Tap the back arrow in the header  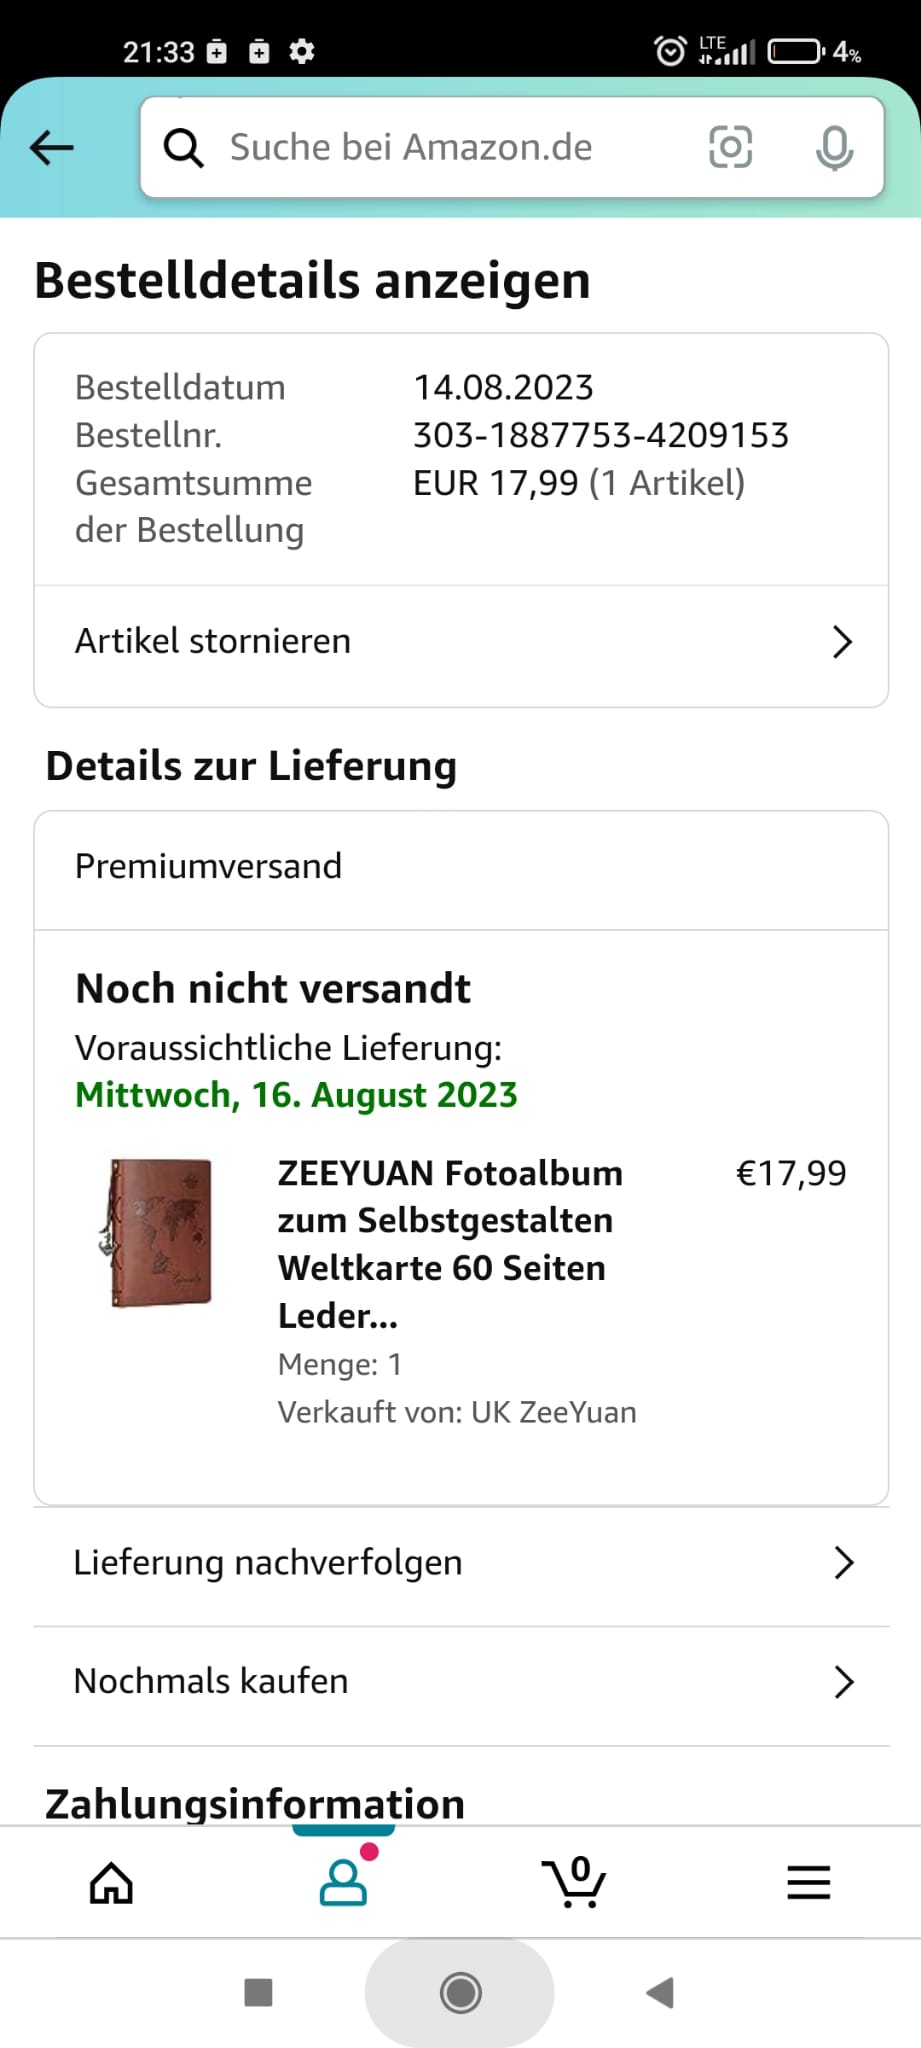(x=52, y=148)
